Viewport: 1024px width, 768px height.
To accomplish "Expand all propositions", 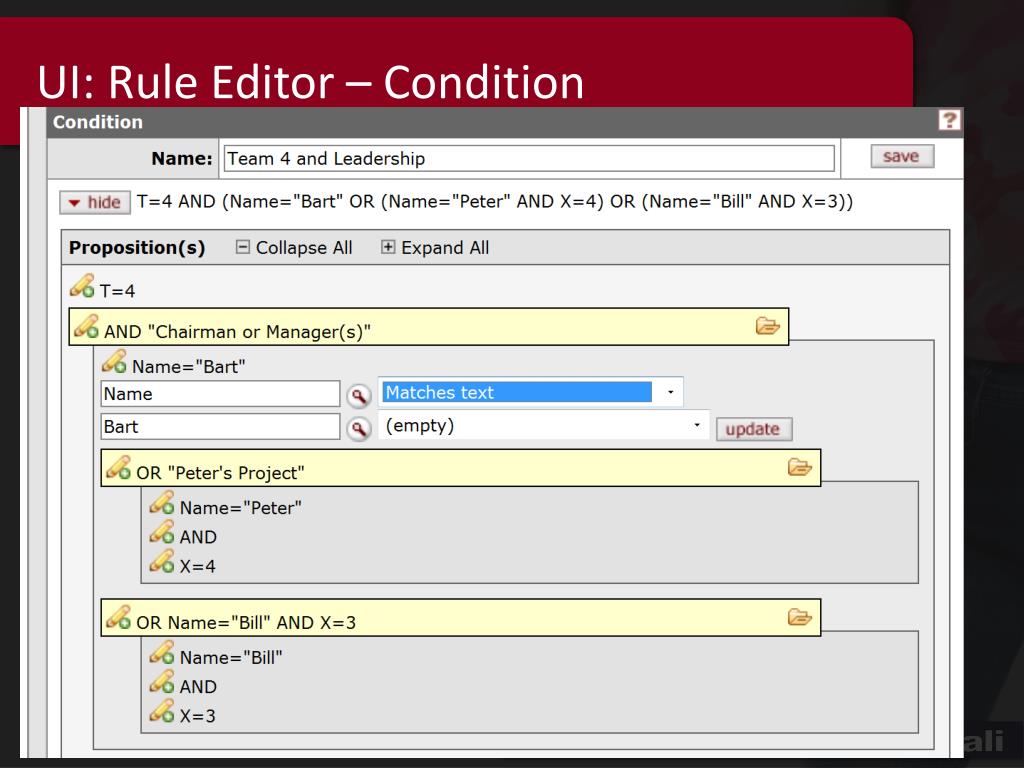I will [435, 248].
